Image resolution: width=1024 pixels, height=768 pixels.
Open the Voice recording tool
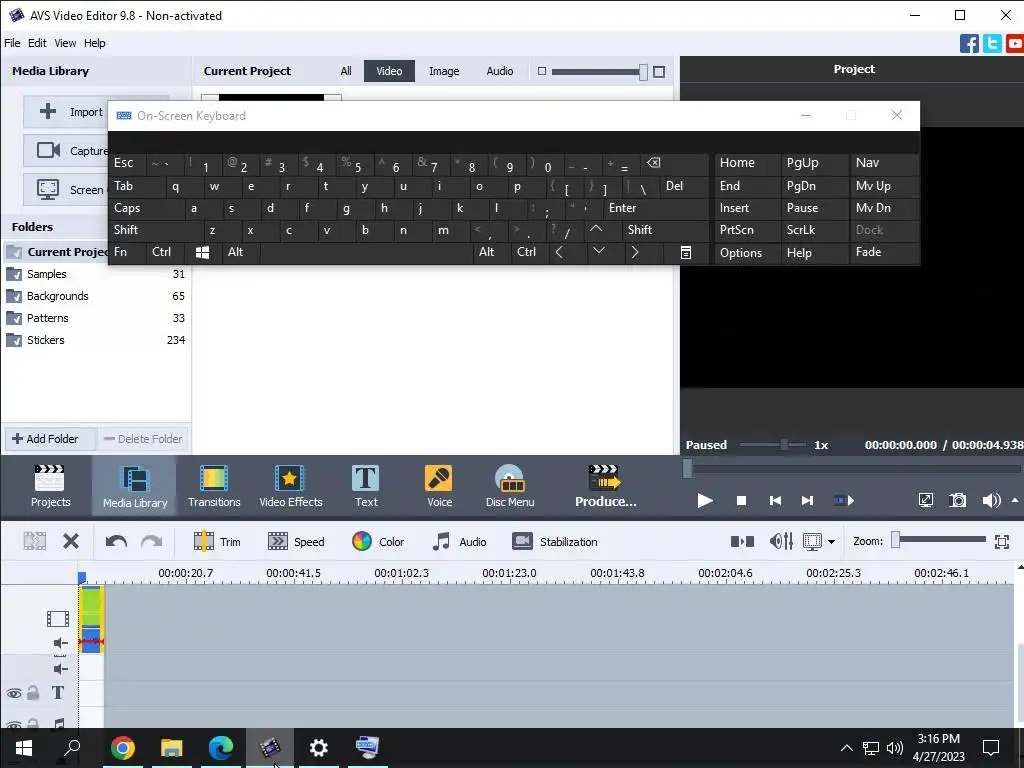coord(439,486)
